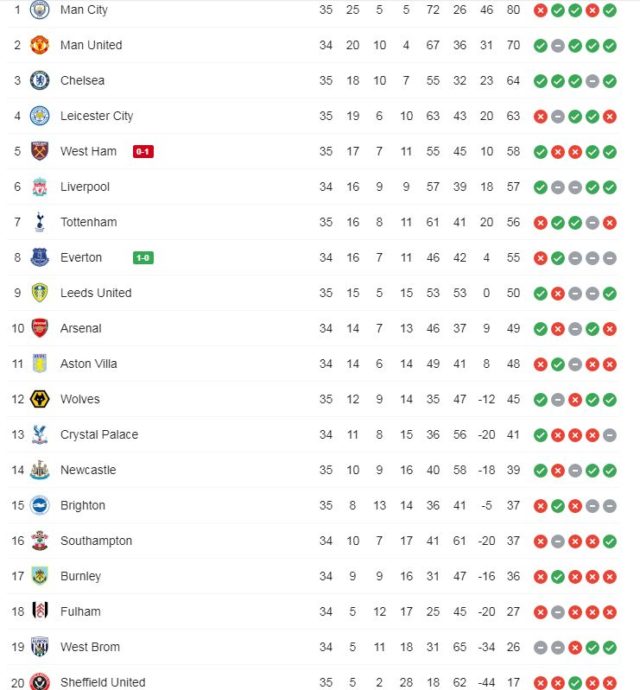This screenshot has height=690, width=640.
Task: Click the Leicester City club crest
Action: tap(39, 116)
